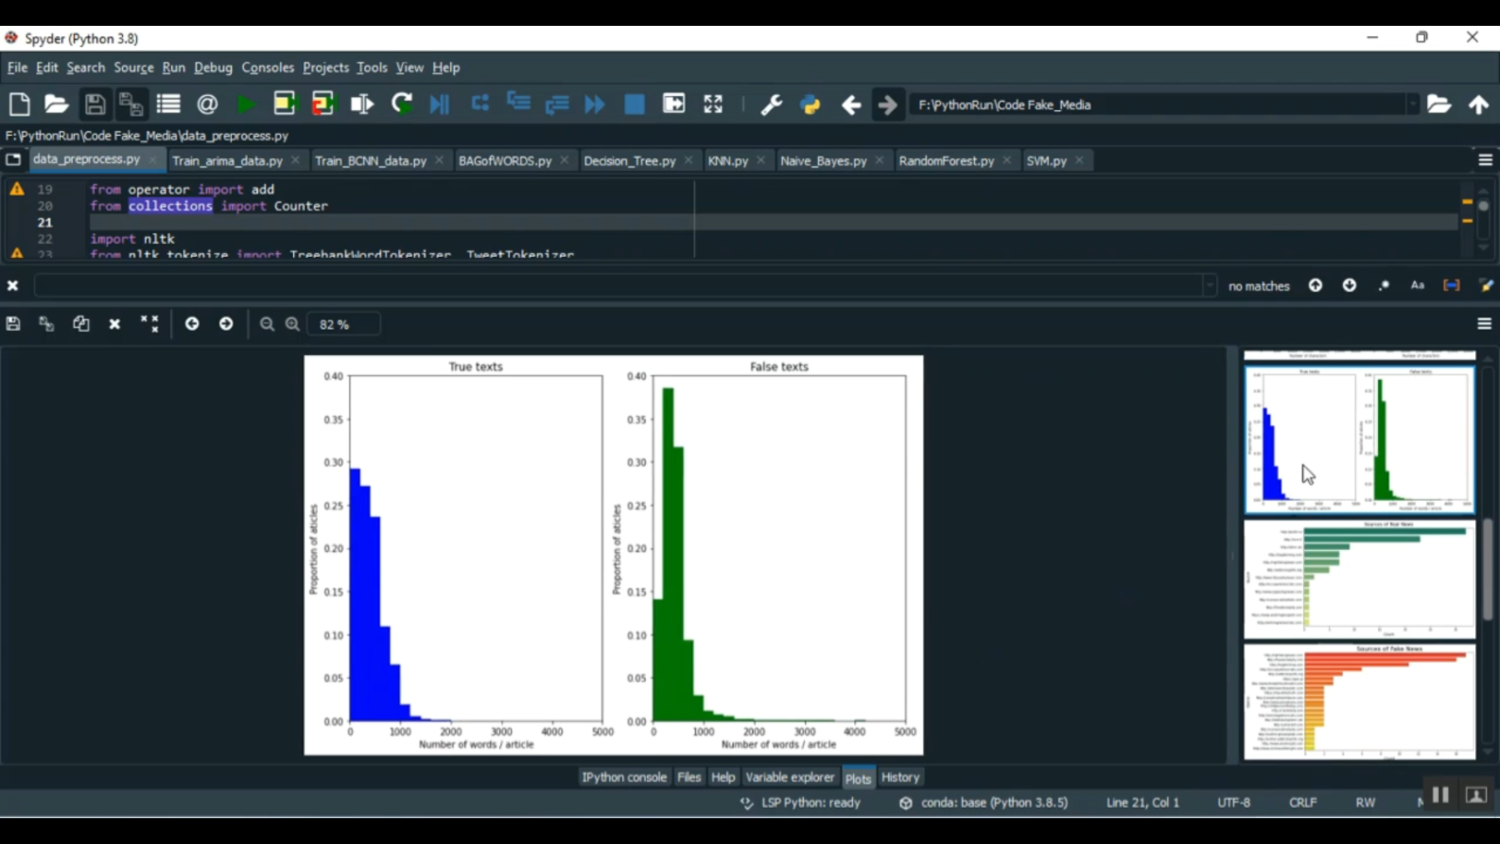
Task: Click the Save file icon in main toolbar
Action: click(95, 104)
